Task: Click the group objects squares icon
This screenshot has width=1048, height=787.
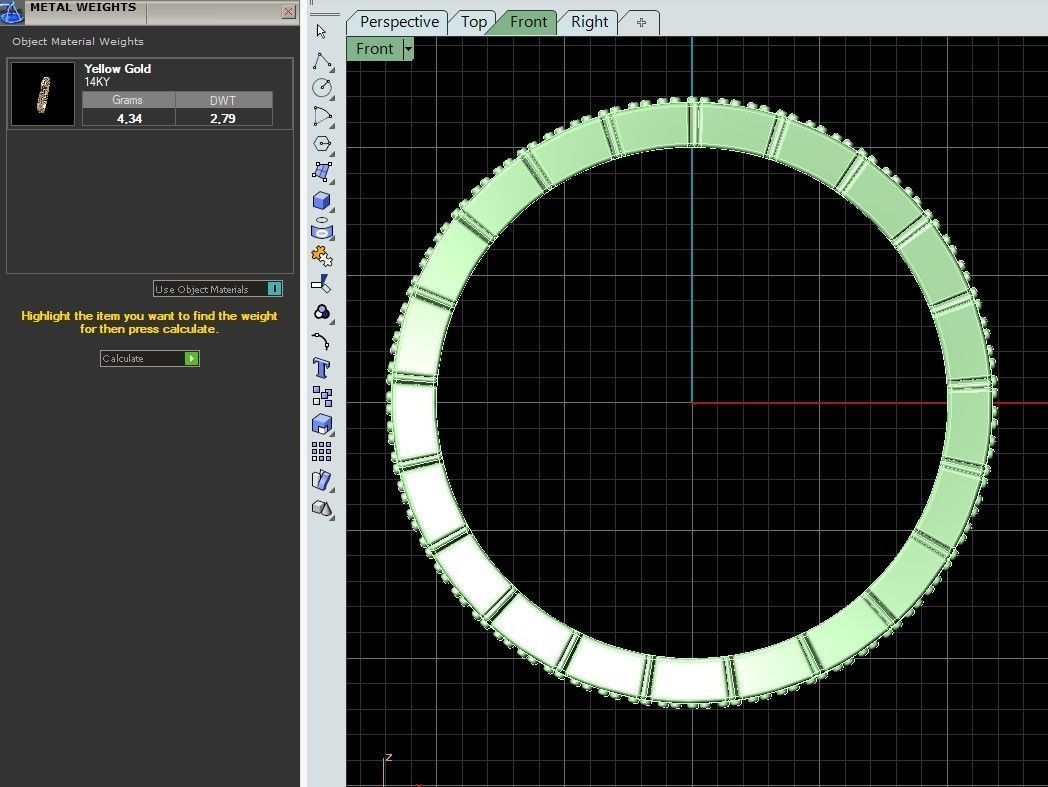Action: 322,397
